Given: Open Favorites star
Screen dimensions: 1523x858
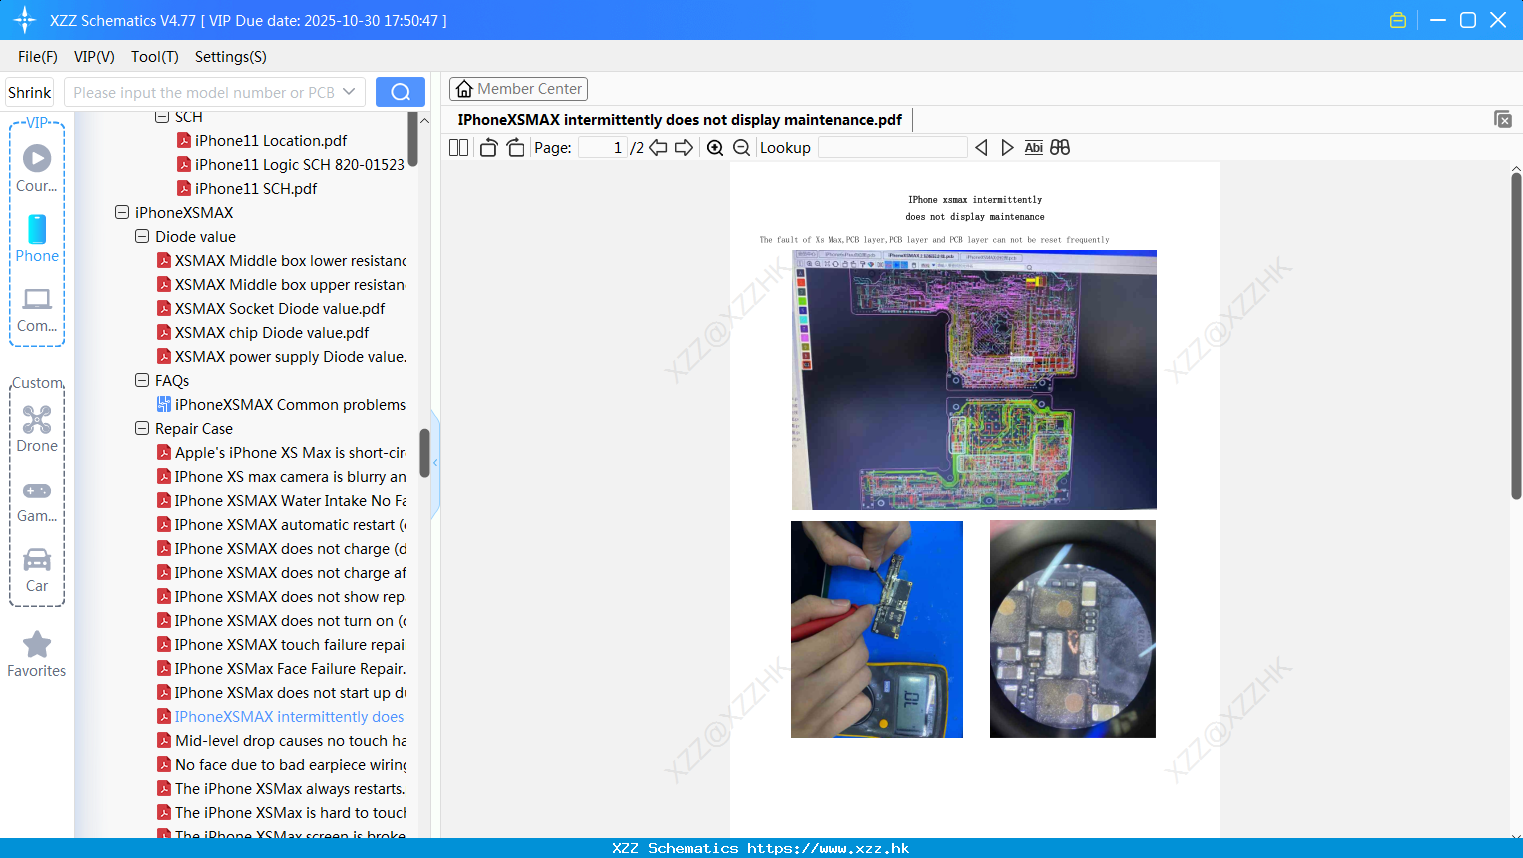Looking at the screenshot, I should tap(37, 655).
